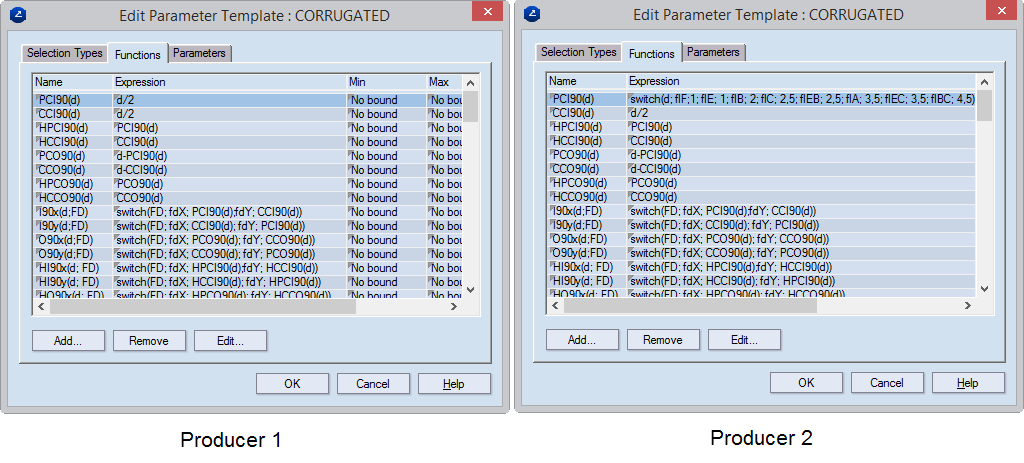Close the Producer 1 dialog window
The image size is (1024, 463).
coord(486,12)
